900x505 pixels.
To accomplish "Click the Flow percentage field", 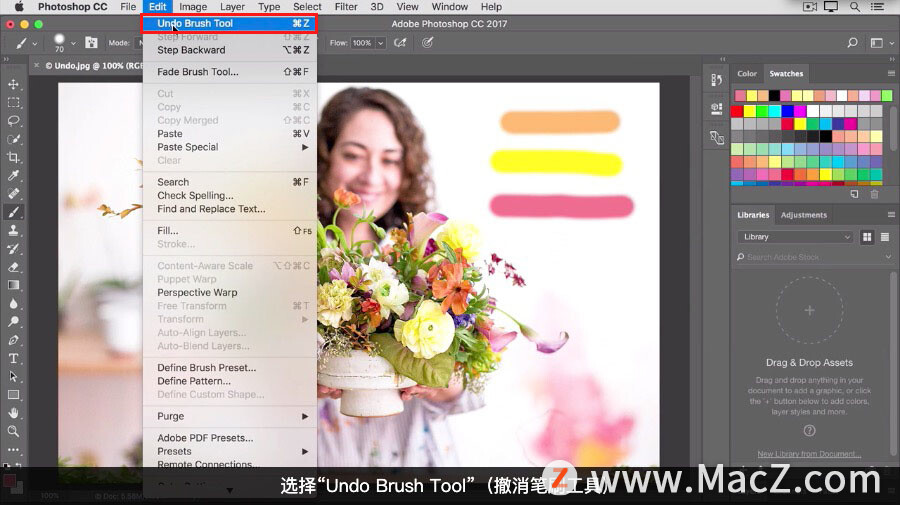I will point(363,43).
